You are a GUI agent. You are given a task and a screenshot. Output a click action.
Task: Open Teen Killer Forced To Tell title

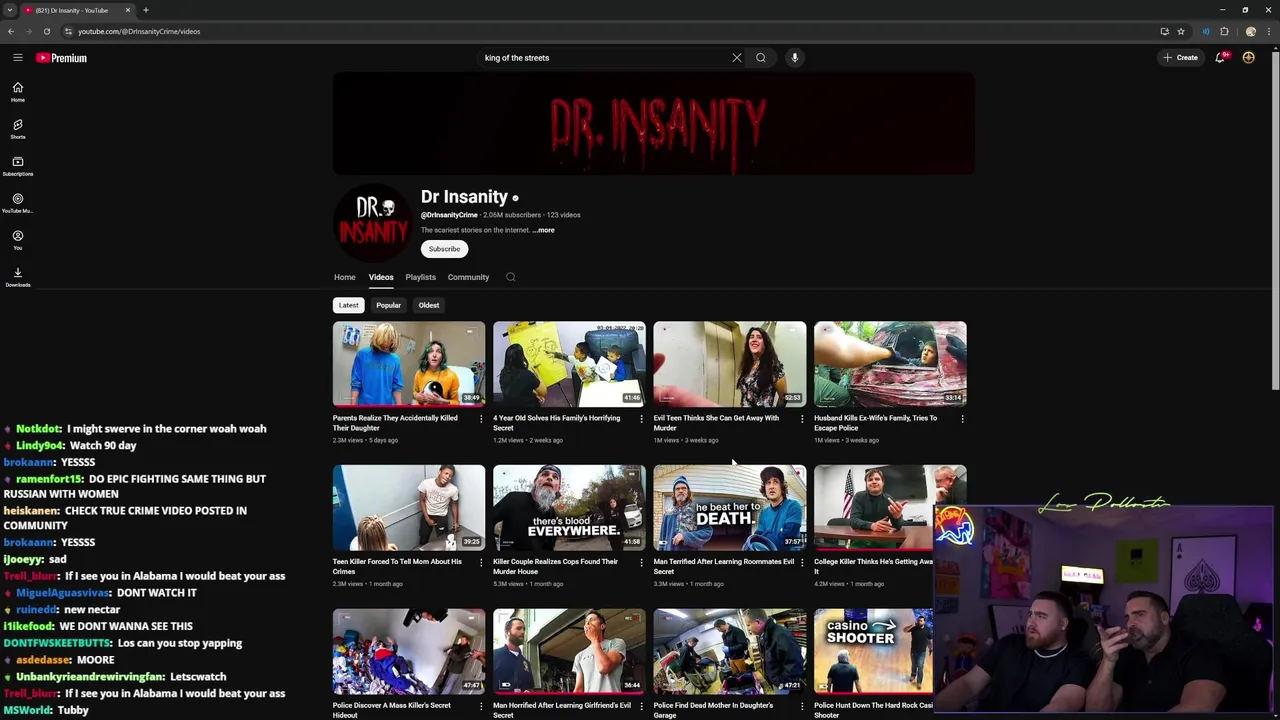[x=397, y=567]
